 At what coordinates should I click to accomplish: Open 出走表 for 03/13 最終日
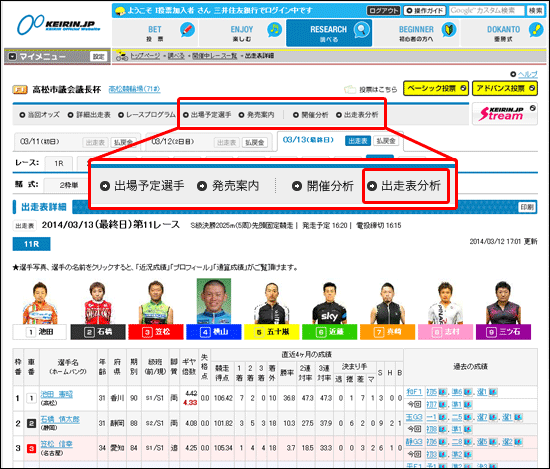point(358,141)
